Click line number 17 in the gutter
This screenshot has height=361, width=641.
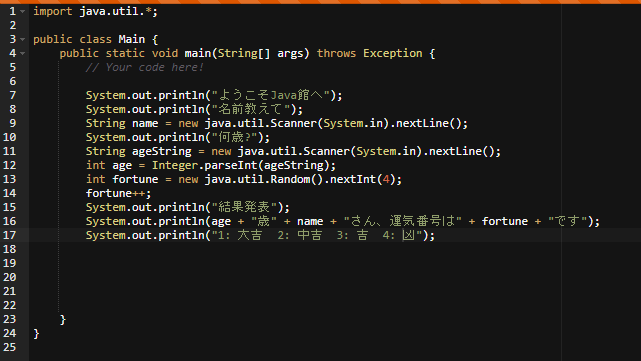(x=9, y=235)
